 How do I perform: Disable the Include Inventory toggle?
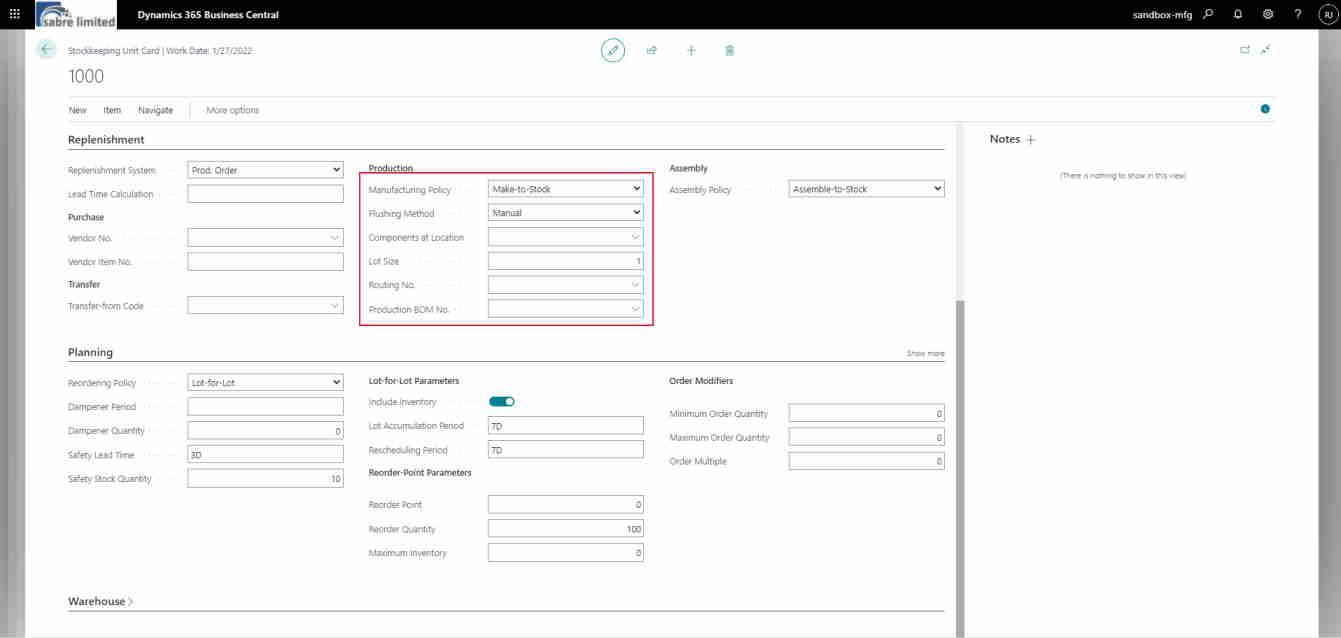point(501,399)
